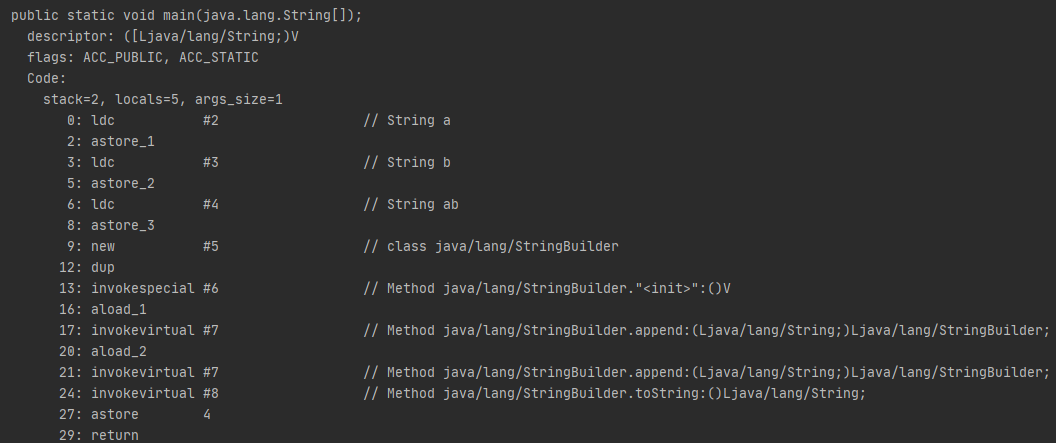
Task: Click the '// String a' comment
Action: point(406,120)
